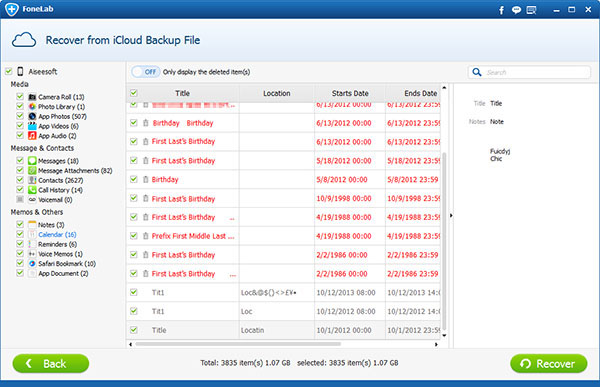This screenshot has height=387, width=600.
Task: Click the scroll up arrow of the table
Action: [x=444, y=88]
